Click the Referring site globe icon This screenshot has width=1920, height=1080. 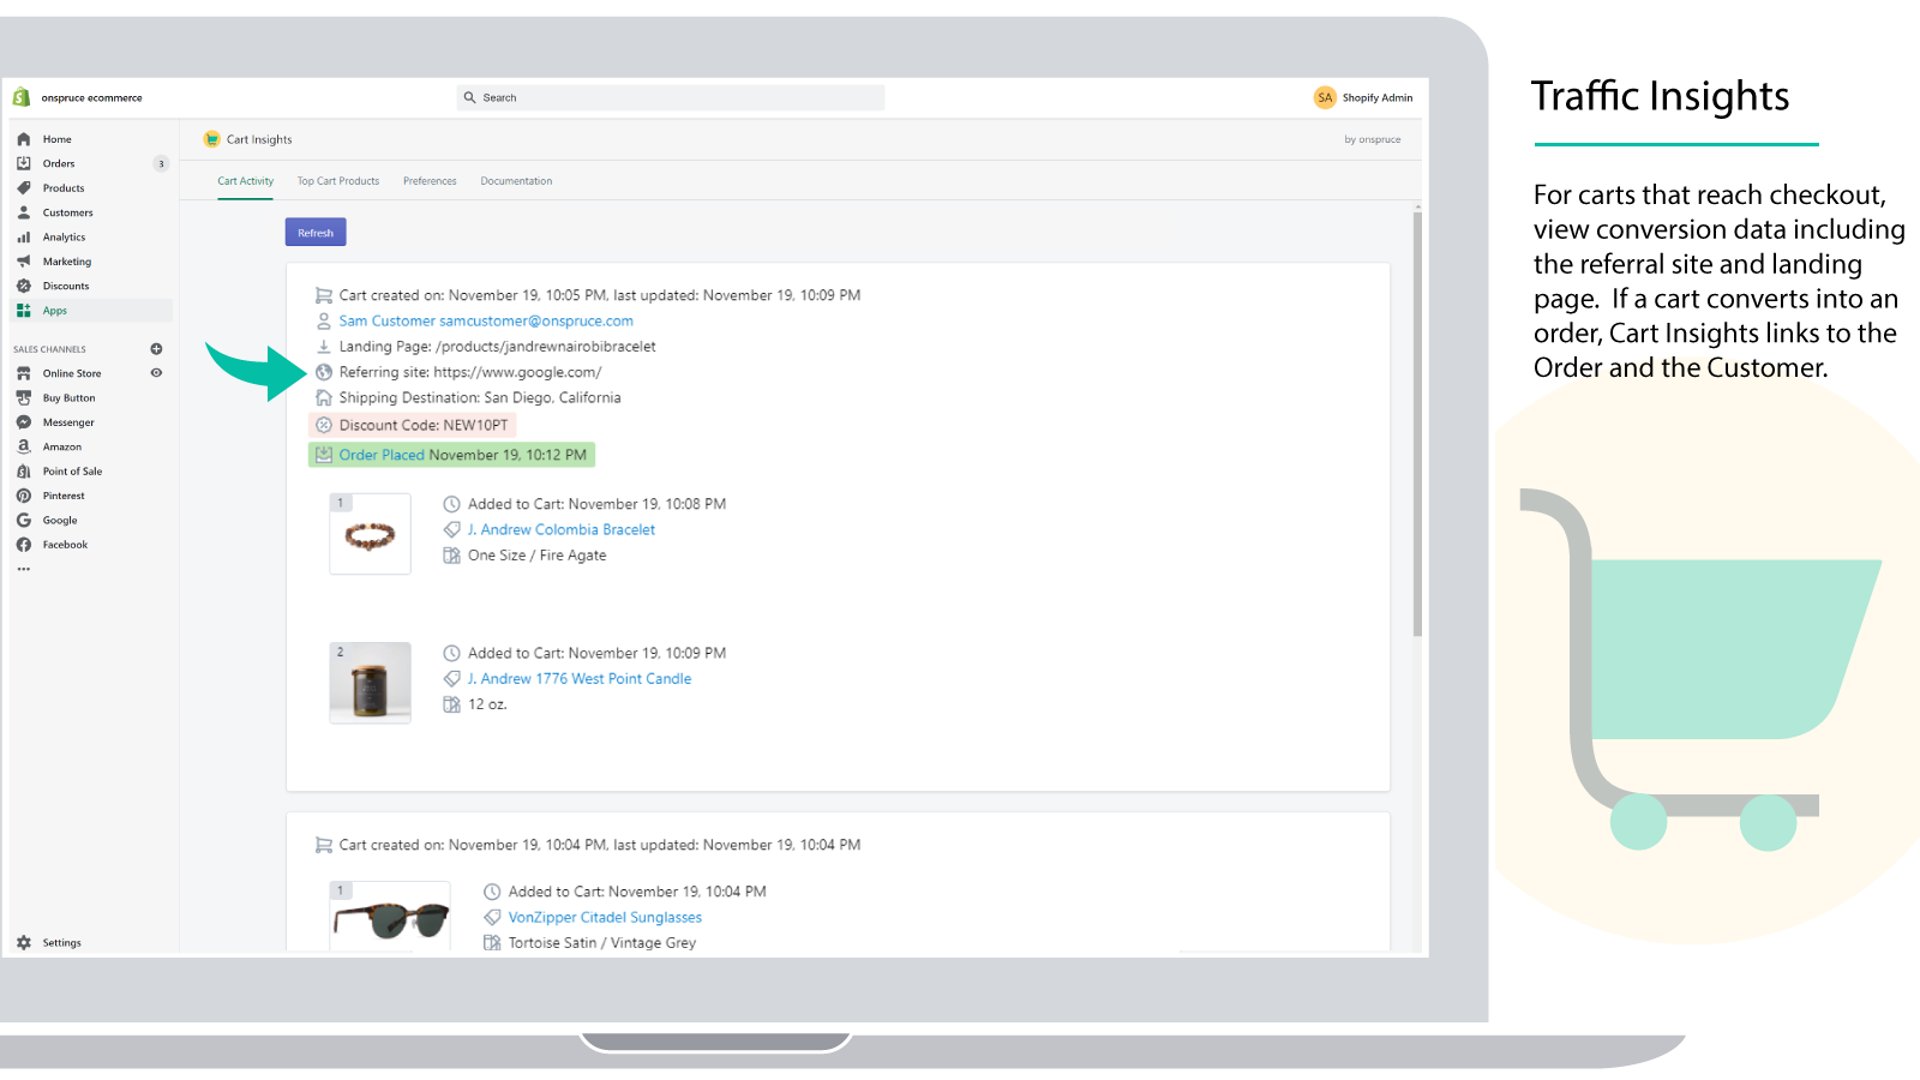324,372
